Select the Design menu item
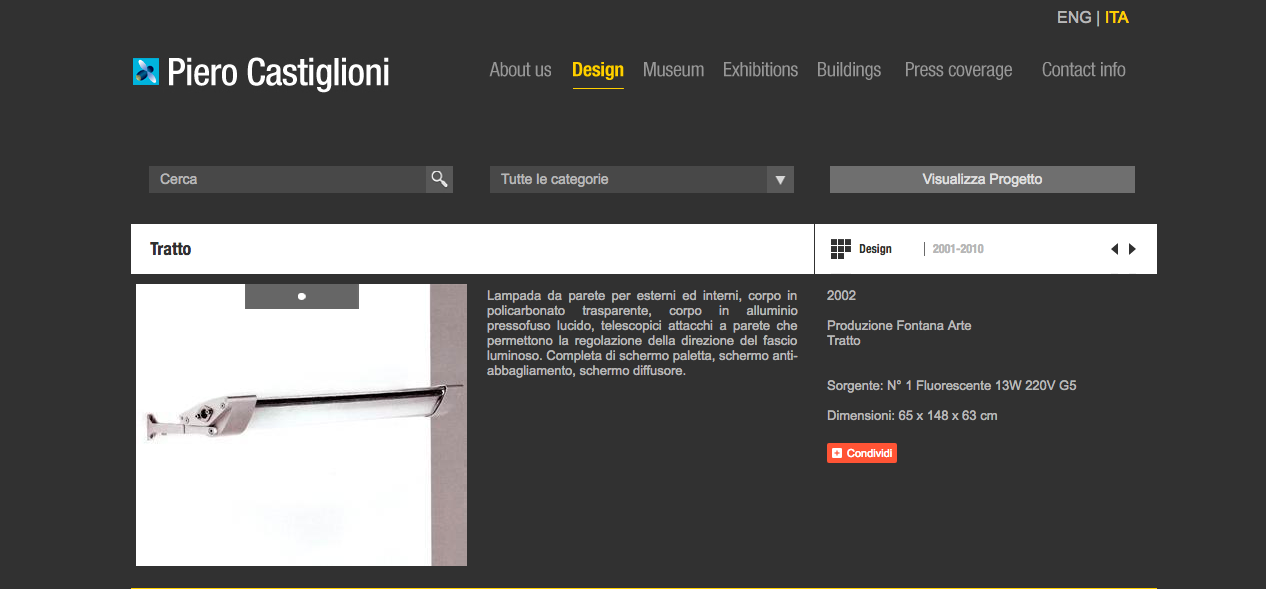1266x589 pixels. click(598, 70)
